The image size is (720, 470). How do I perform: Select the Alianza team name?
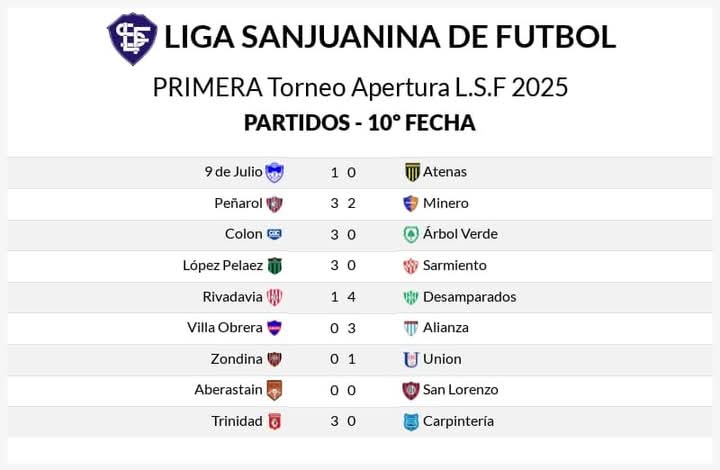click(446, 328)
